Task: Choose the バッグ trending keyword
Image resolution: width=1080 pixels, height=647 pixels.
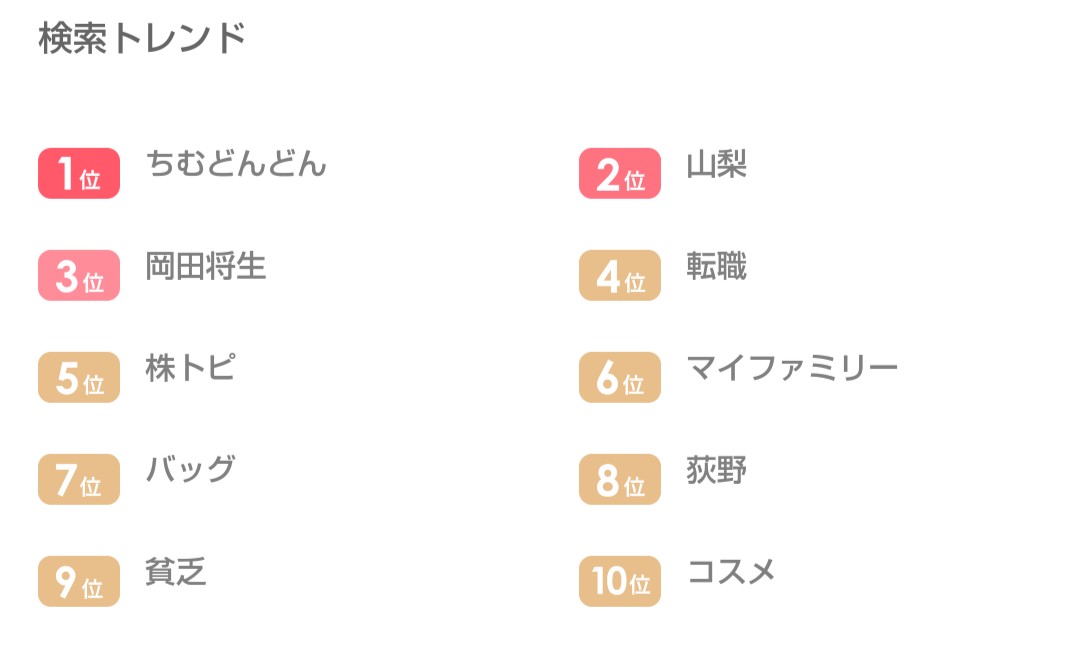Action: click(191, 470)
